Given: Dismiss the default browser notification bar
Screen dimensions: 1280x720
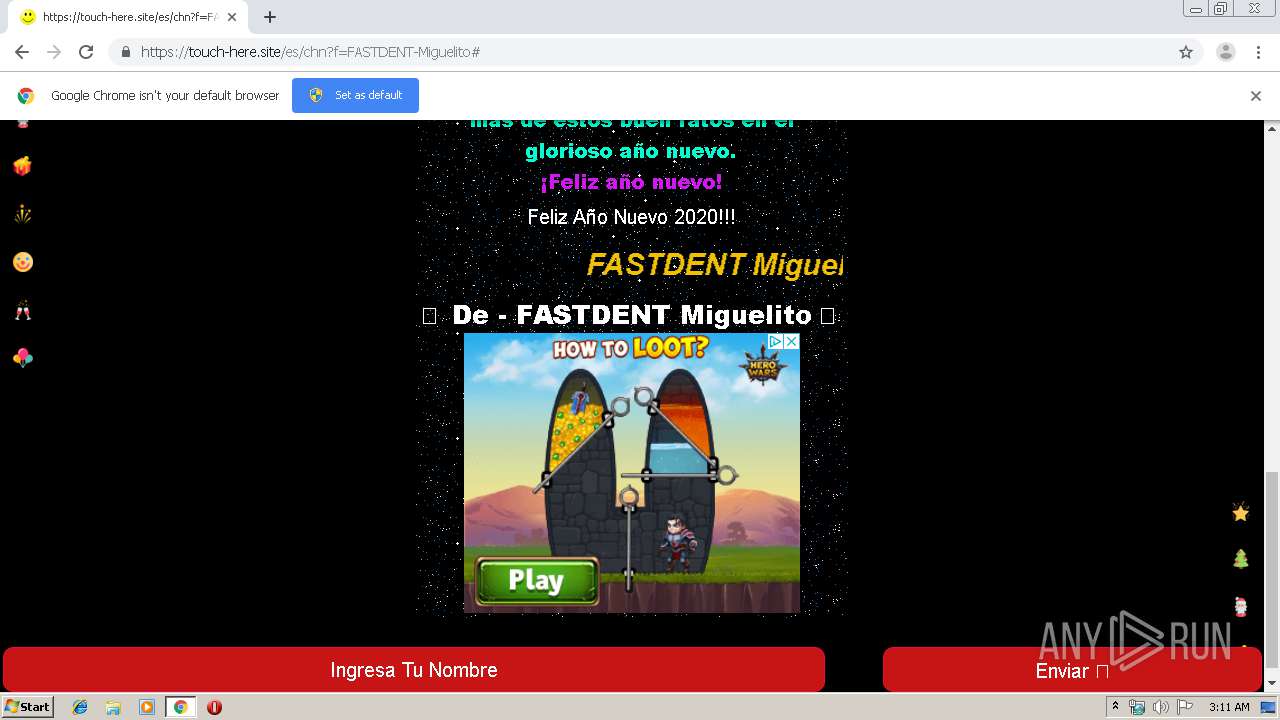Looking at the screenshot, I should (1255, 96).
